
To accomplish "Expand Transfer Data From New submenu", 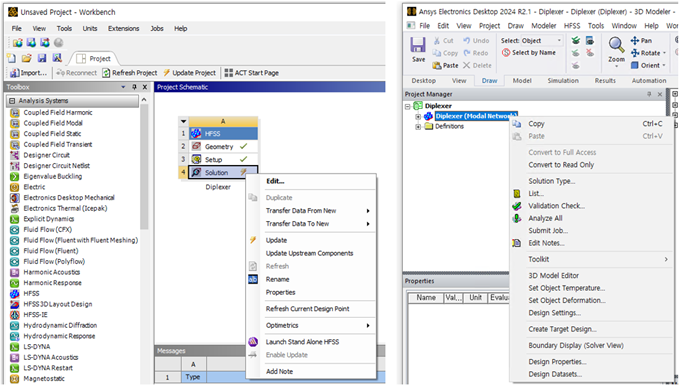I will pyautogui.click(x=318, y=211).
